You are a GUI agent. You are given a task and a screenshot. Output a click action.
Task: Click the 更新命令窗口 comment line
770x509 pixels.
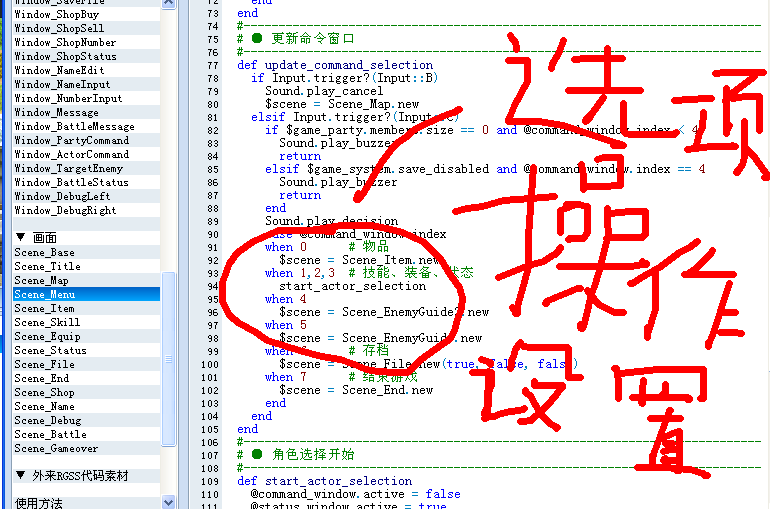(x=296, y=38)
